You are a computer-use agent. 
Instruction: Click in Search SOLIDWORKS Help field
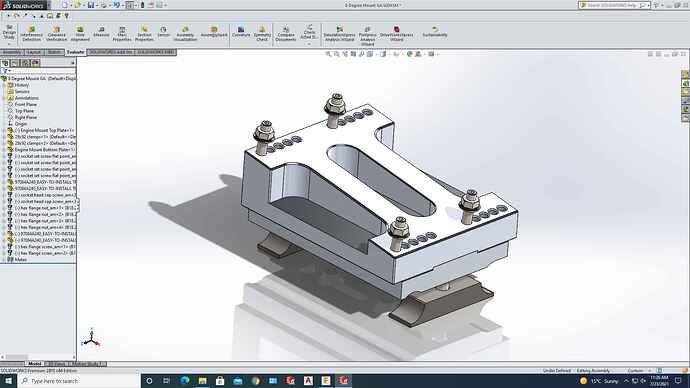coord(613,5)
